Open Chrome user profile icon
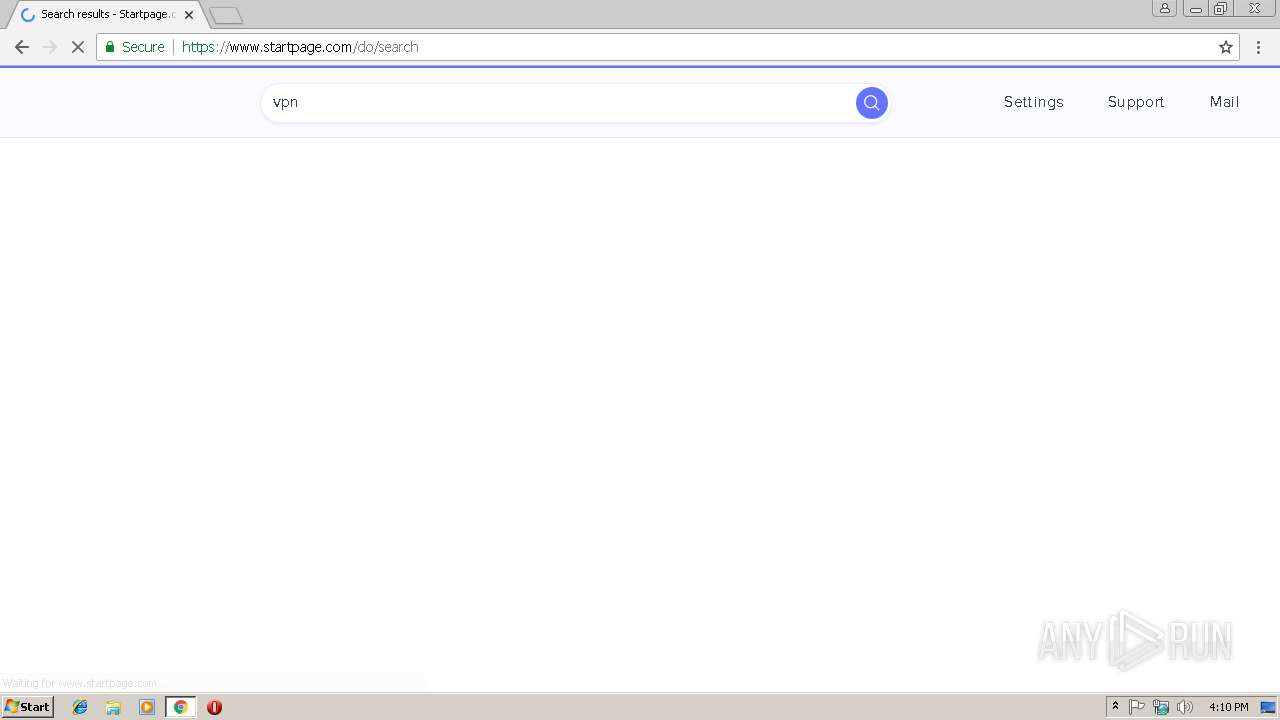The image size is (1280, 720). click(1164, 8)
